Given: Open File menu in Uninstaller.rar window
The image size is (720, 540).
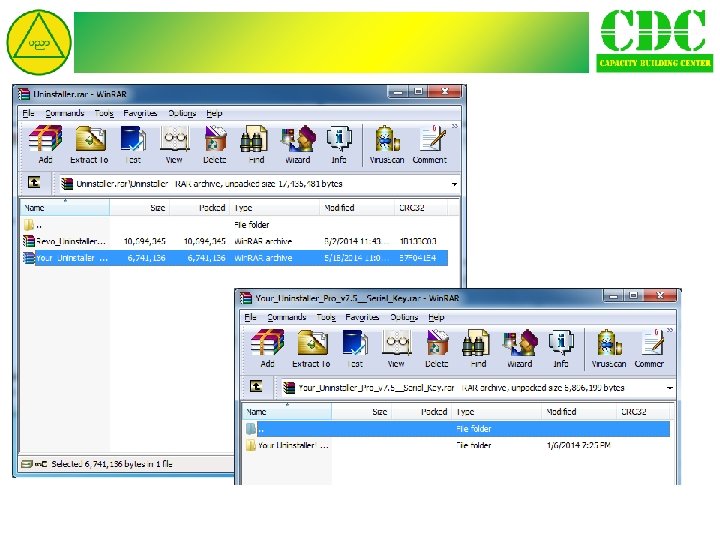Looking at the screenshot, I should (x=28, y=113).
